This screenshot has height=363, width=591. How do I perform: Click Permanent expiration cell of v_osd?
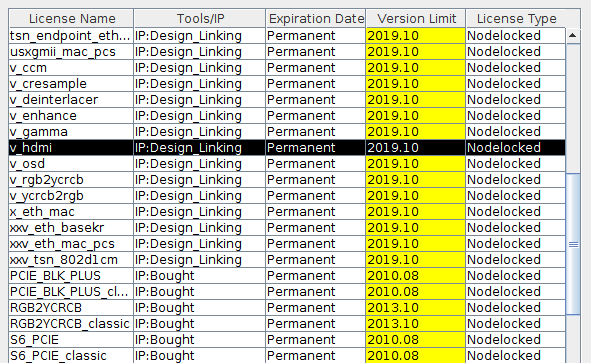tap(315, 164)
